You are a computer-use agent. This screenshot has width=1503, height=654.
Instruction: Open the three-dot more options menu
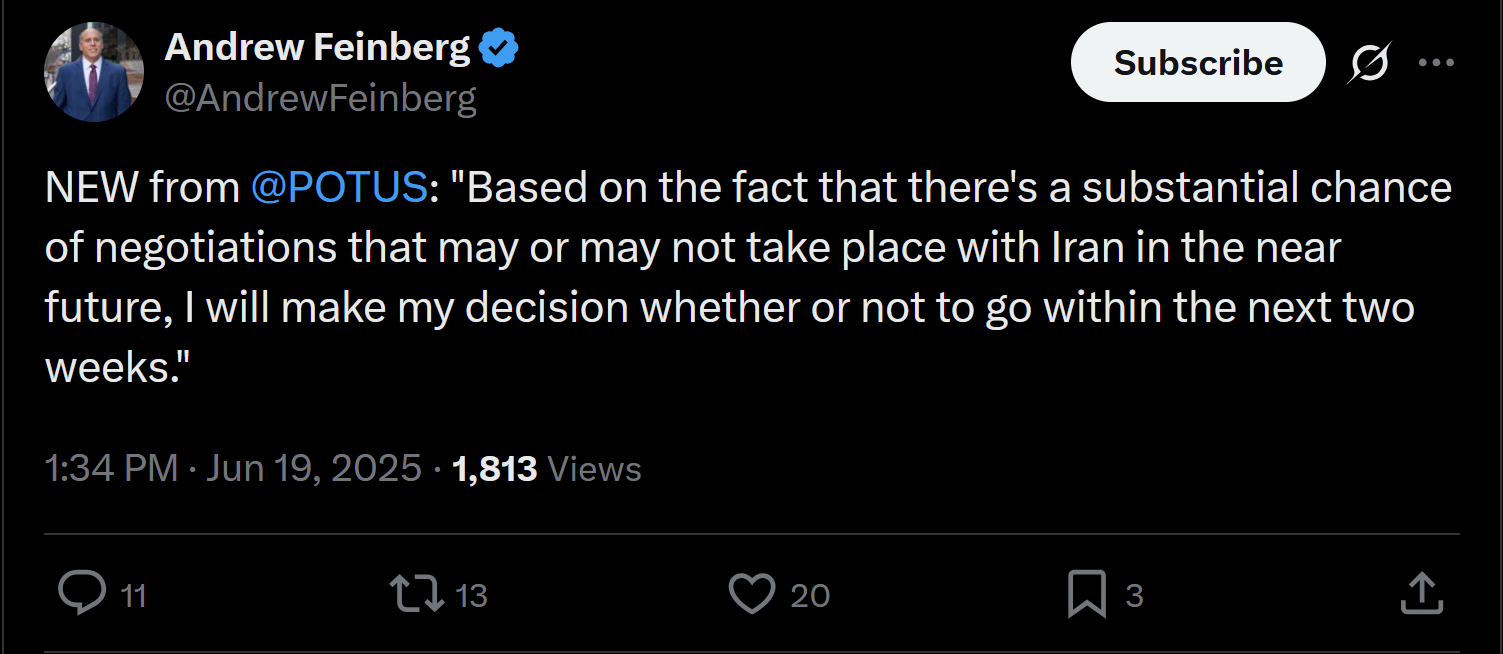tap(1436, 62)
